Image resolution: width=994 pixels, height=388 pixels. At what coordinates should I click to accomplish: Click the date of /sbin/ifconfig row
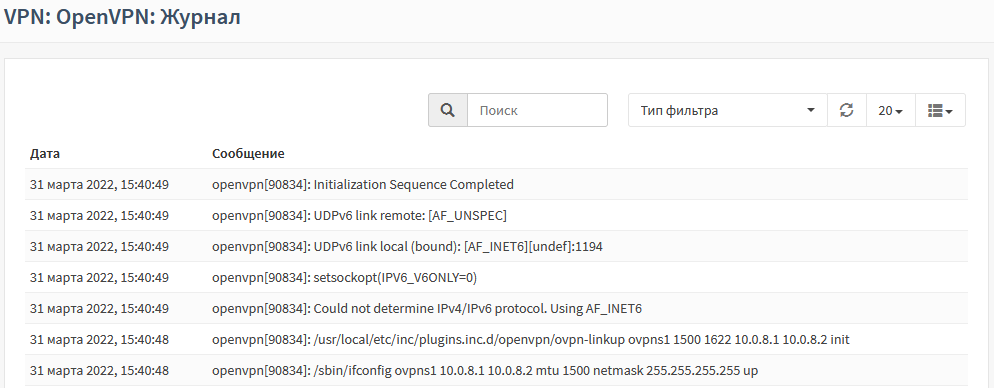coord(100,371)
